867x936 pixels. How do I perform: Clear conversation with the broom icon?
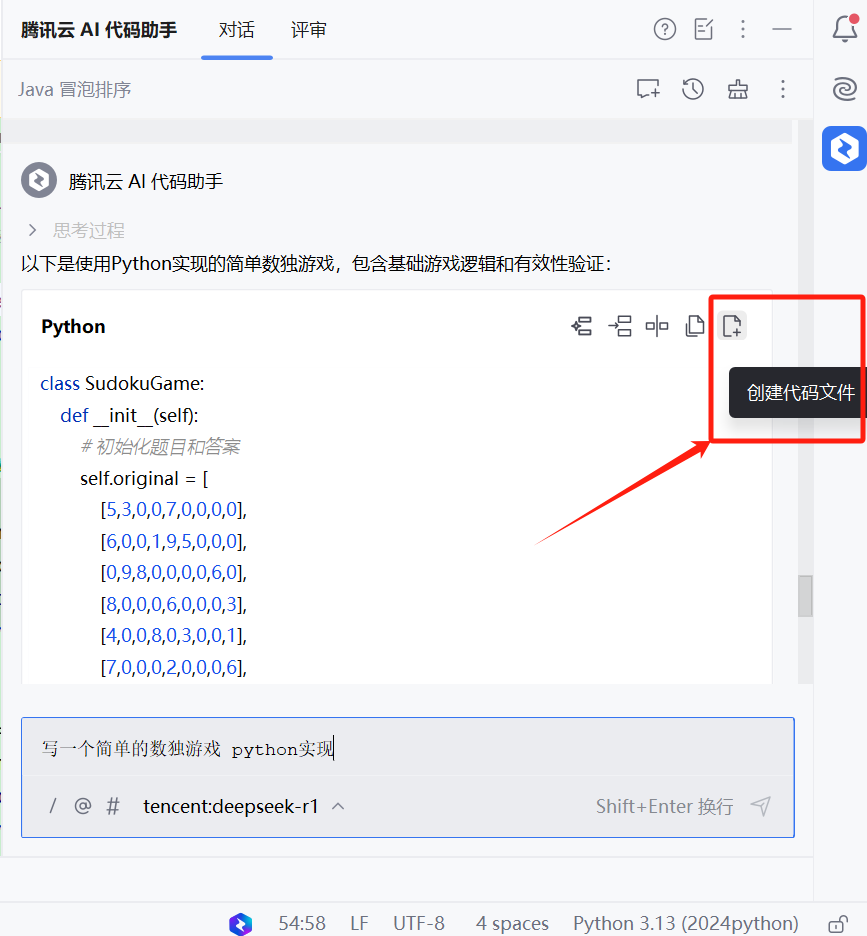(x=737, y=90)
